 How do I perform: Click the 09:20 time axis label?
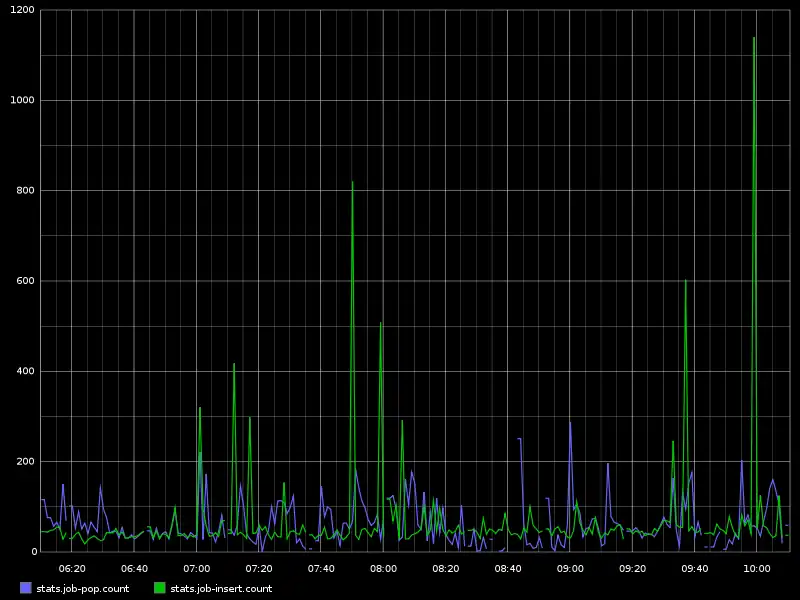click(x=632, y=568)
